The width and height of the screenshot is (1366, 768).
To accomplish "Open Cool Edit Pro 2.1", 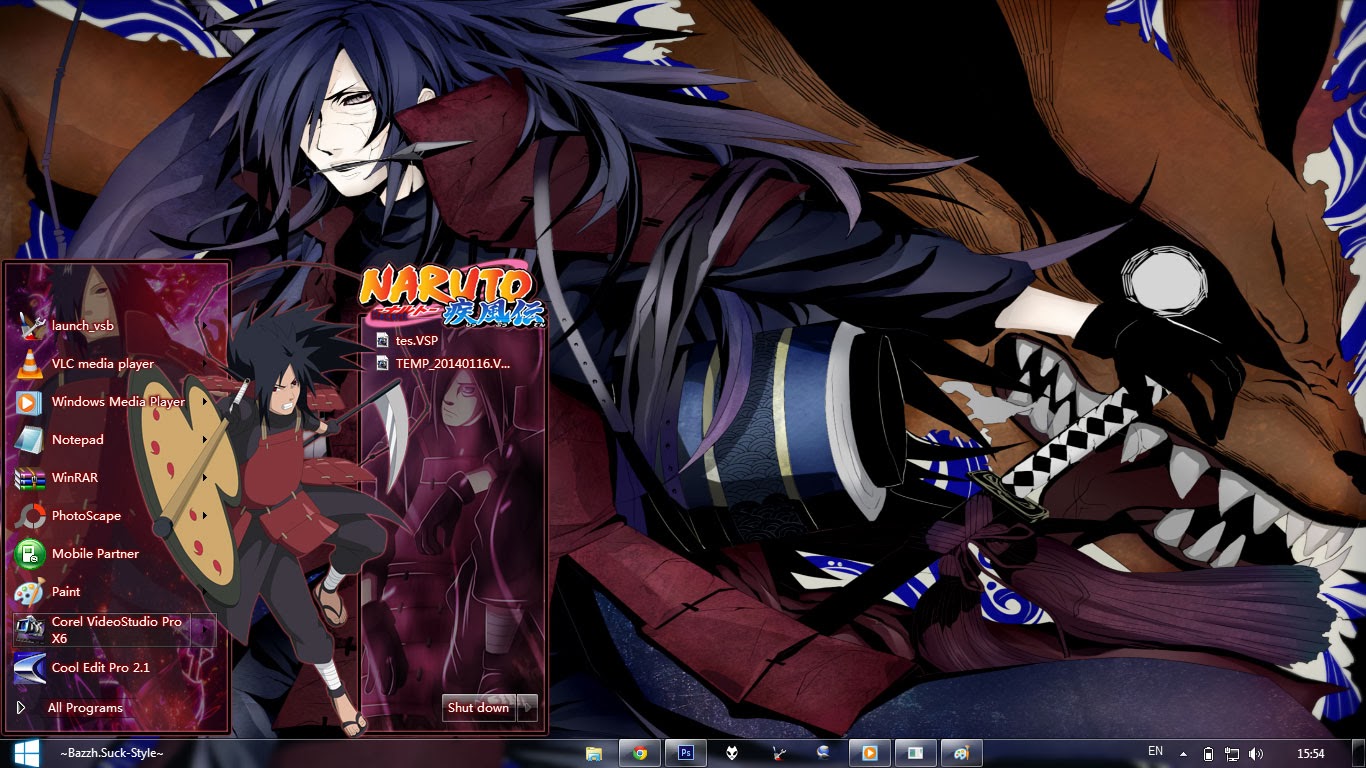I will click(x=114, y=668).
